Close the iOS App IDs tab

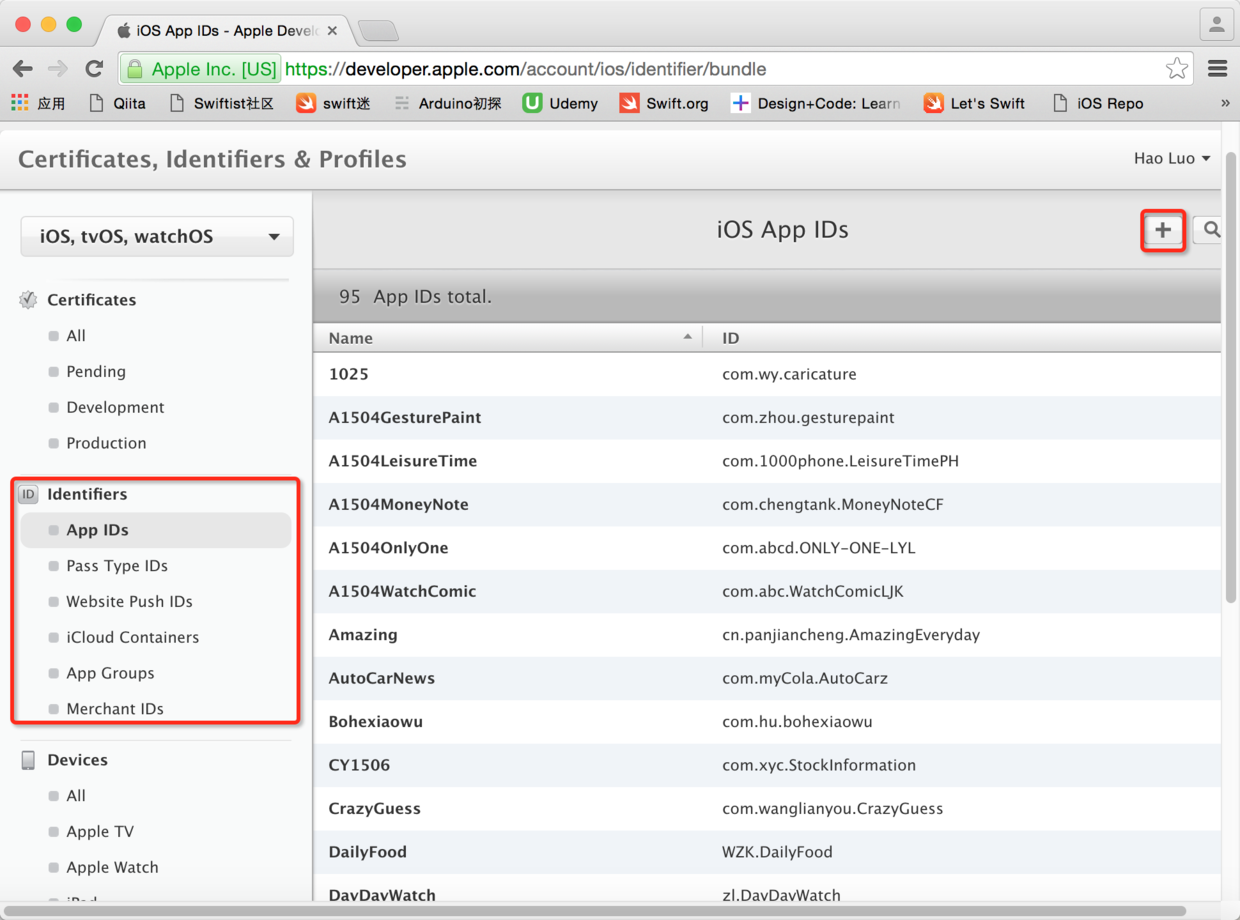pyautogui.click(x=332, y=31)
